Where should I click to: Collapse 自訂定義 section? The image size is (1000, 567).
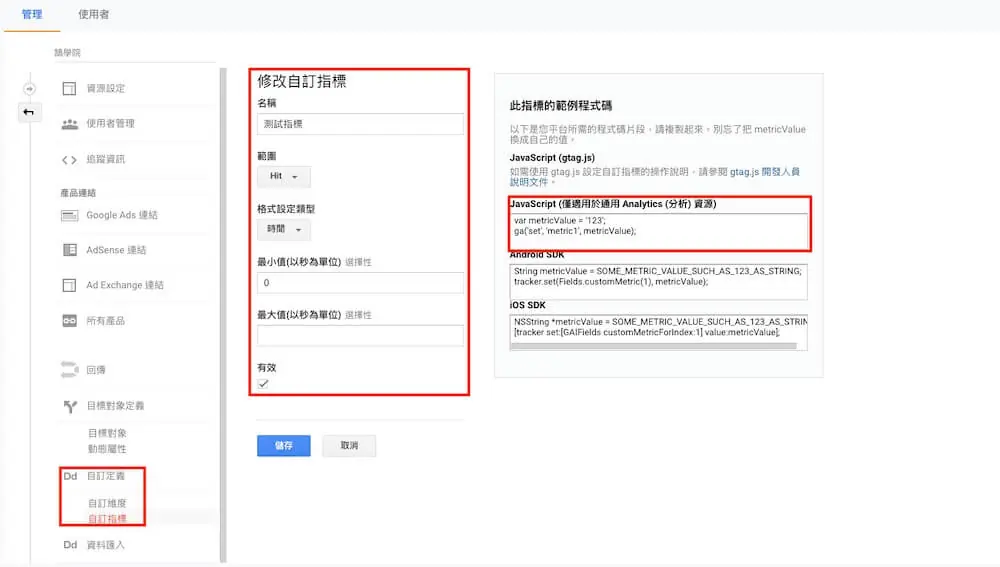pyautogui.click(x=106, y=476)
